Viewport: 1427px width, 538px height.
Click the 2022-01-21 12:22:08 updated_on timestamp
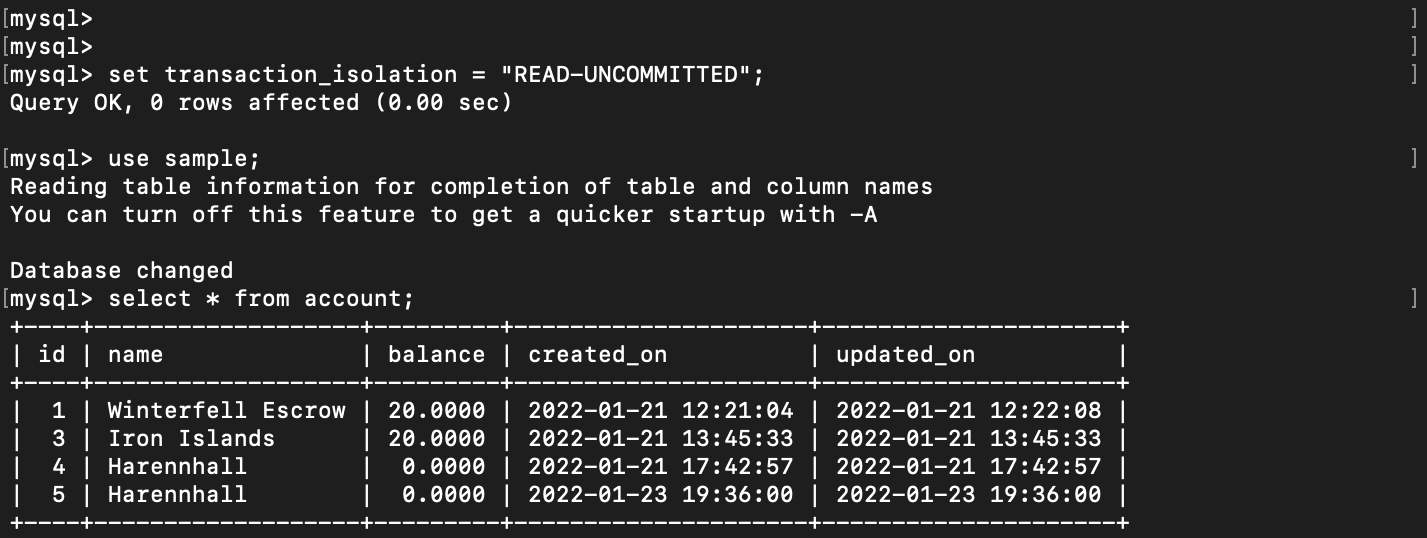coord(968,410)
